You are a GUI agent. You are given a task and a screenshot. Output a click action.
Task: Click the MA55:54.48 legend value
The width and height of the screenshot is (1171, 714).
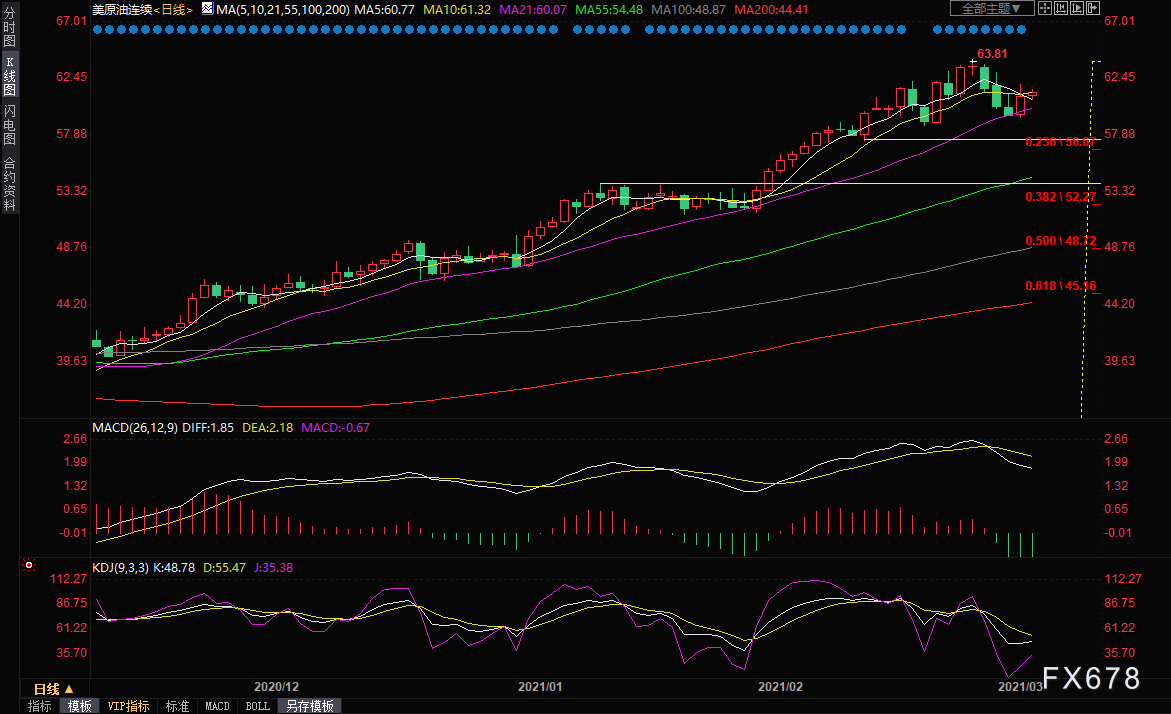click(x=609, y=10)
